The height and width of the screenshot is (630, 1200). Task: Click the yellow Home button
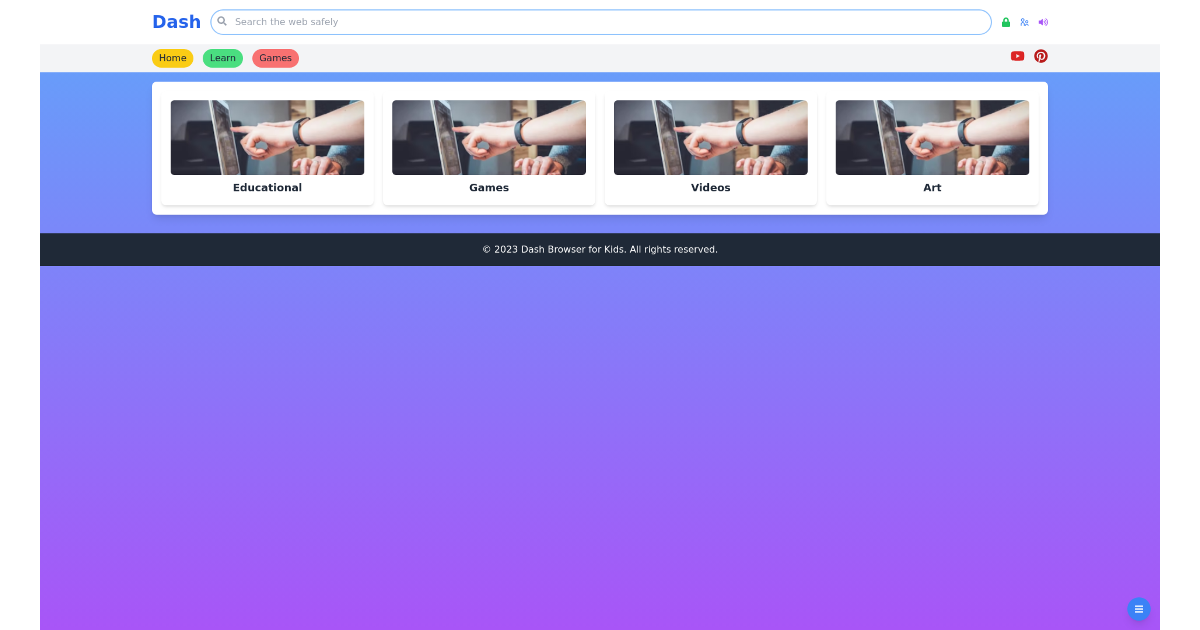(172, 58)
